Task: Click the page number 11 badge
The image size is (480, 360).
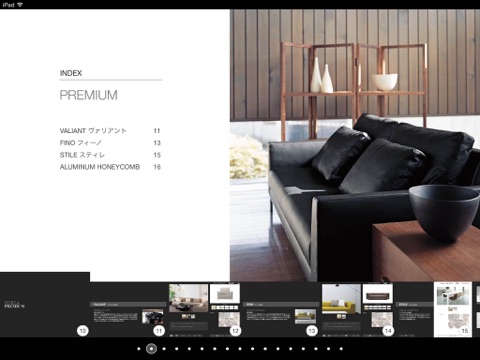Action: 159,331
